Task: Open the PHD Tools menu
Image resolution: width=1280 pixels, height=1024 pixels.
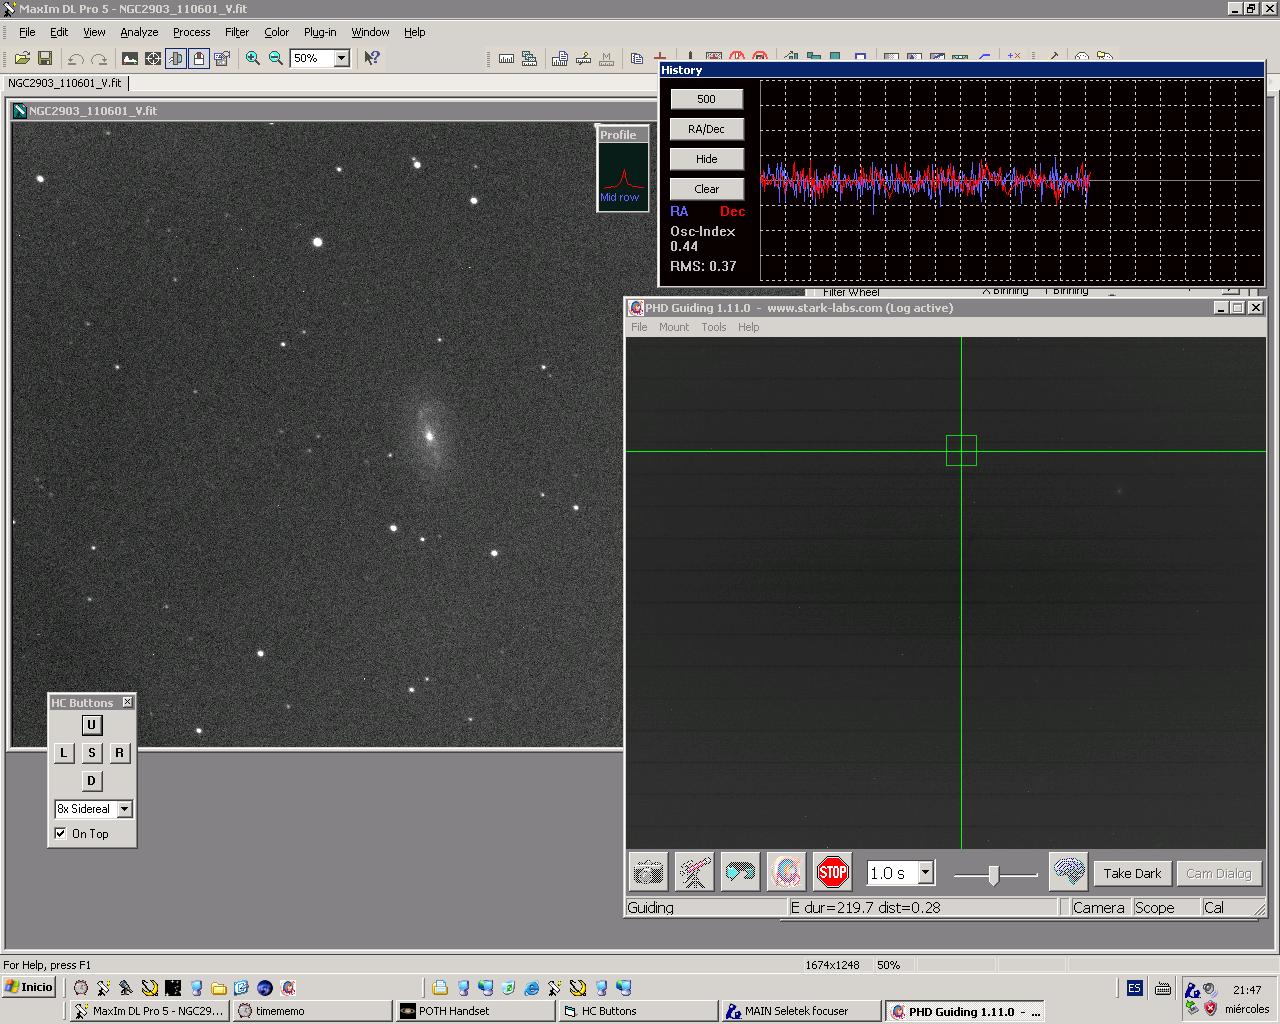Action: tap(713, 327)
